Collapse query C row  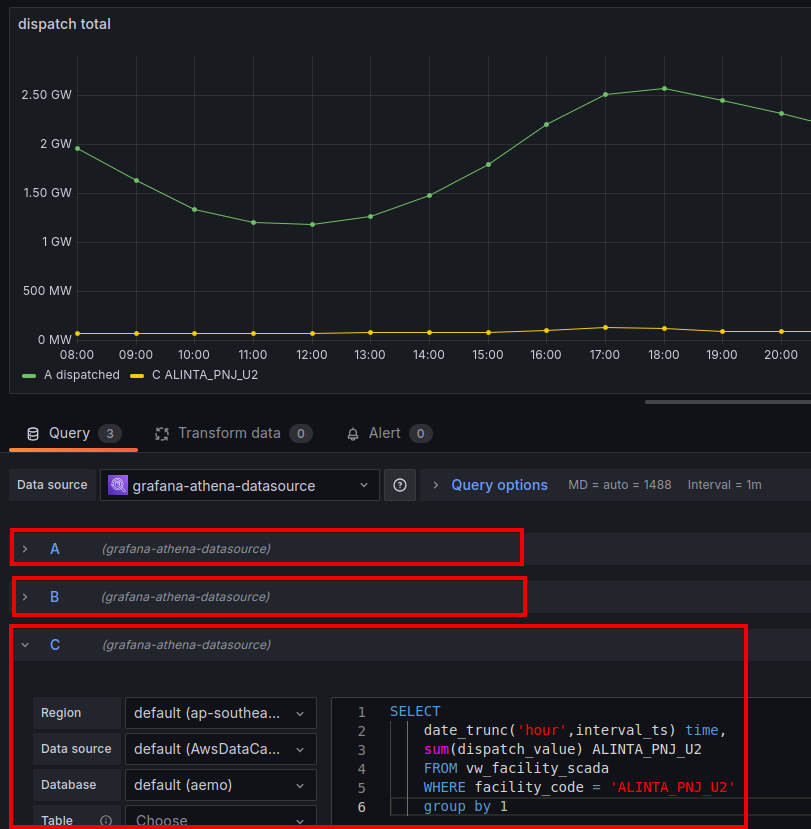click(25, 645)
